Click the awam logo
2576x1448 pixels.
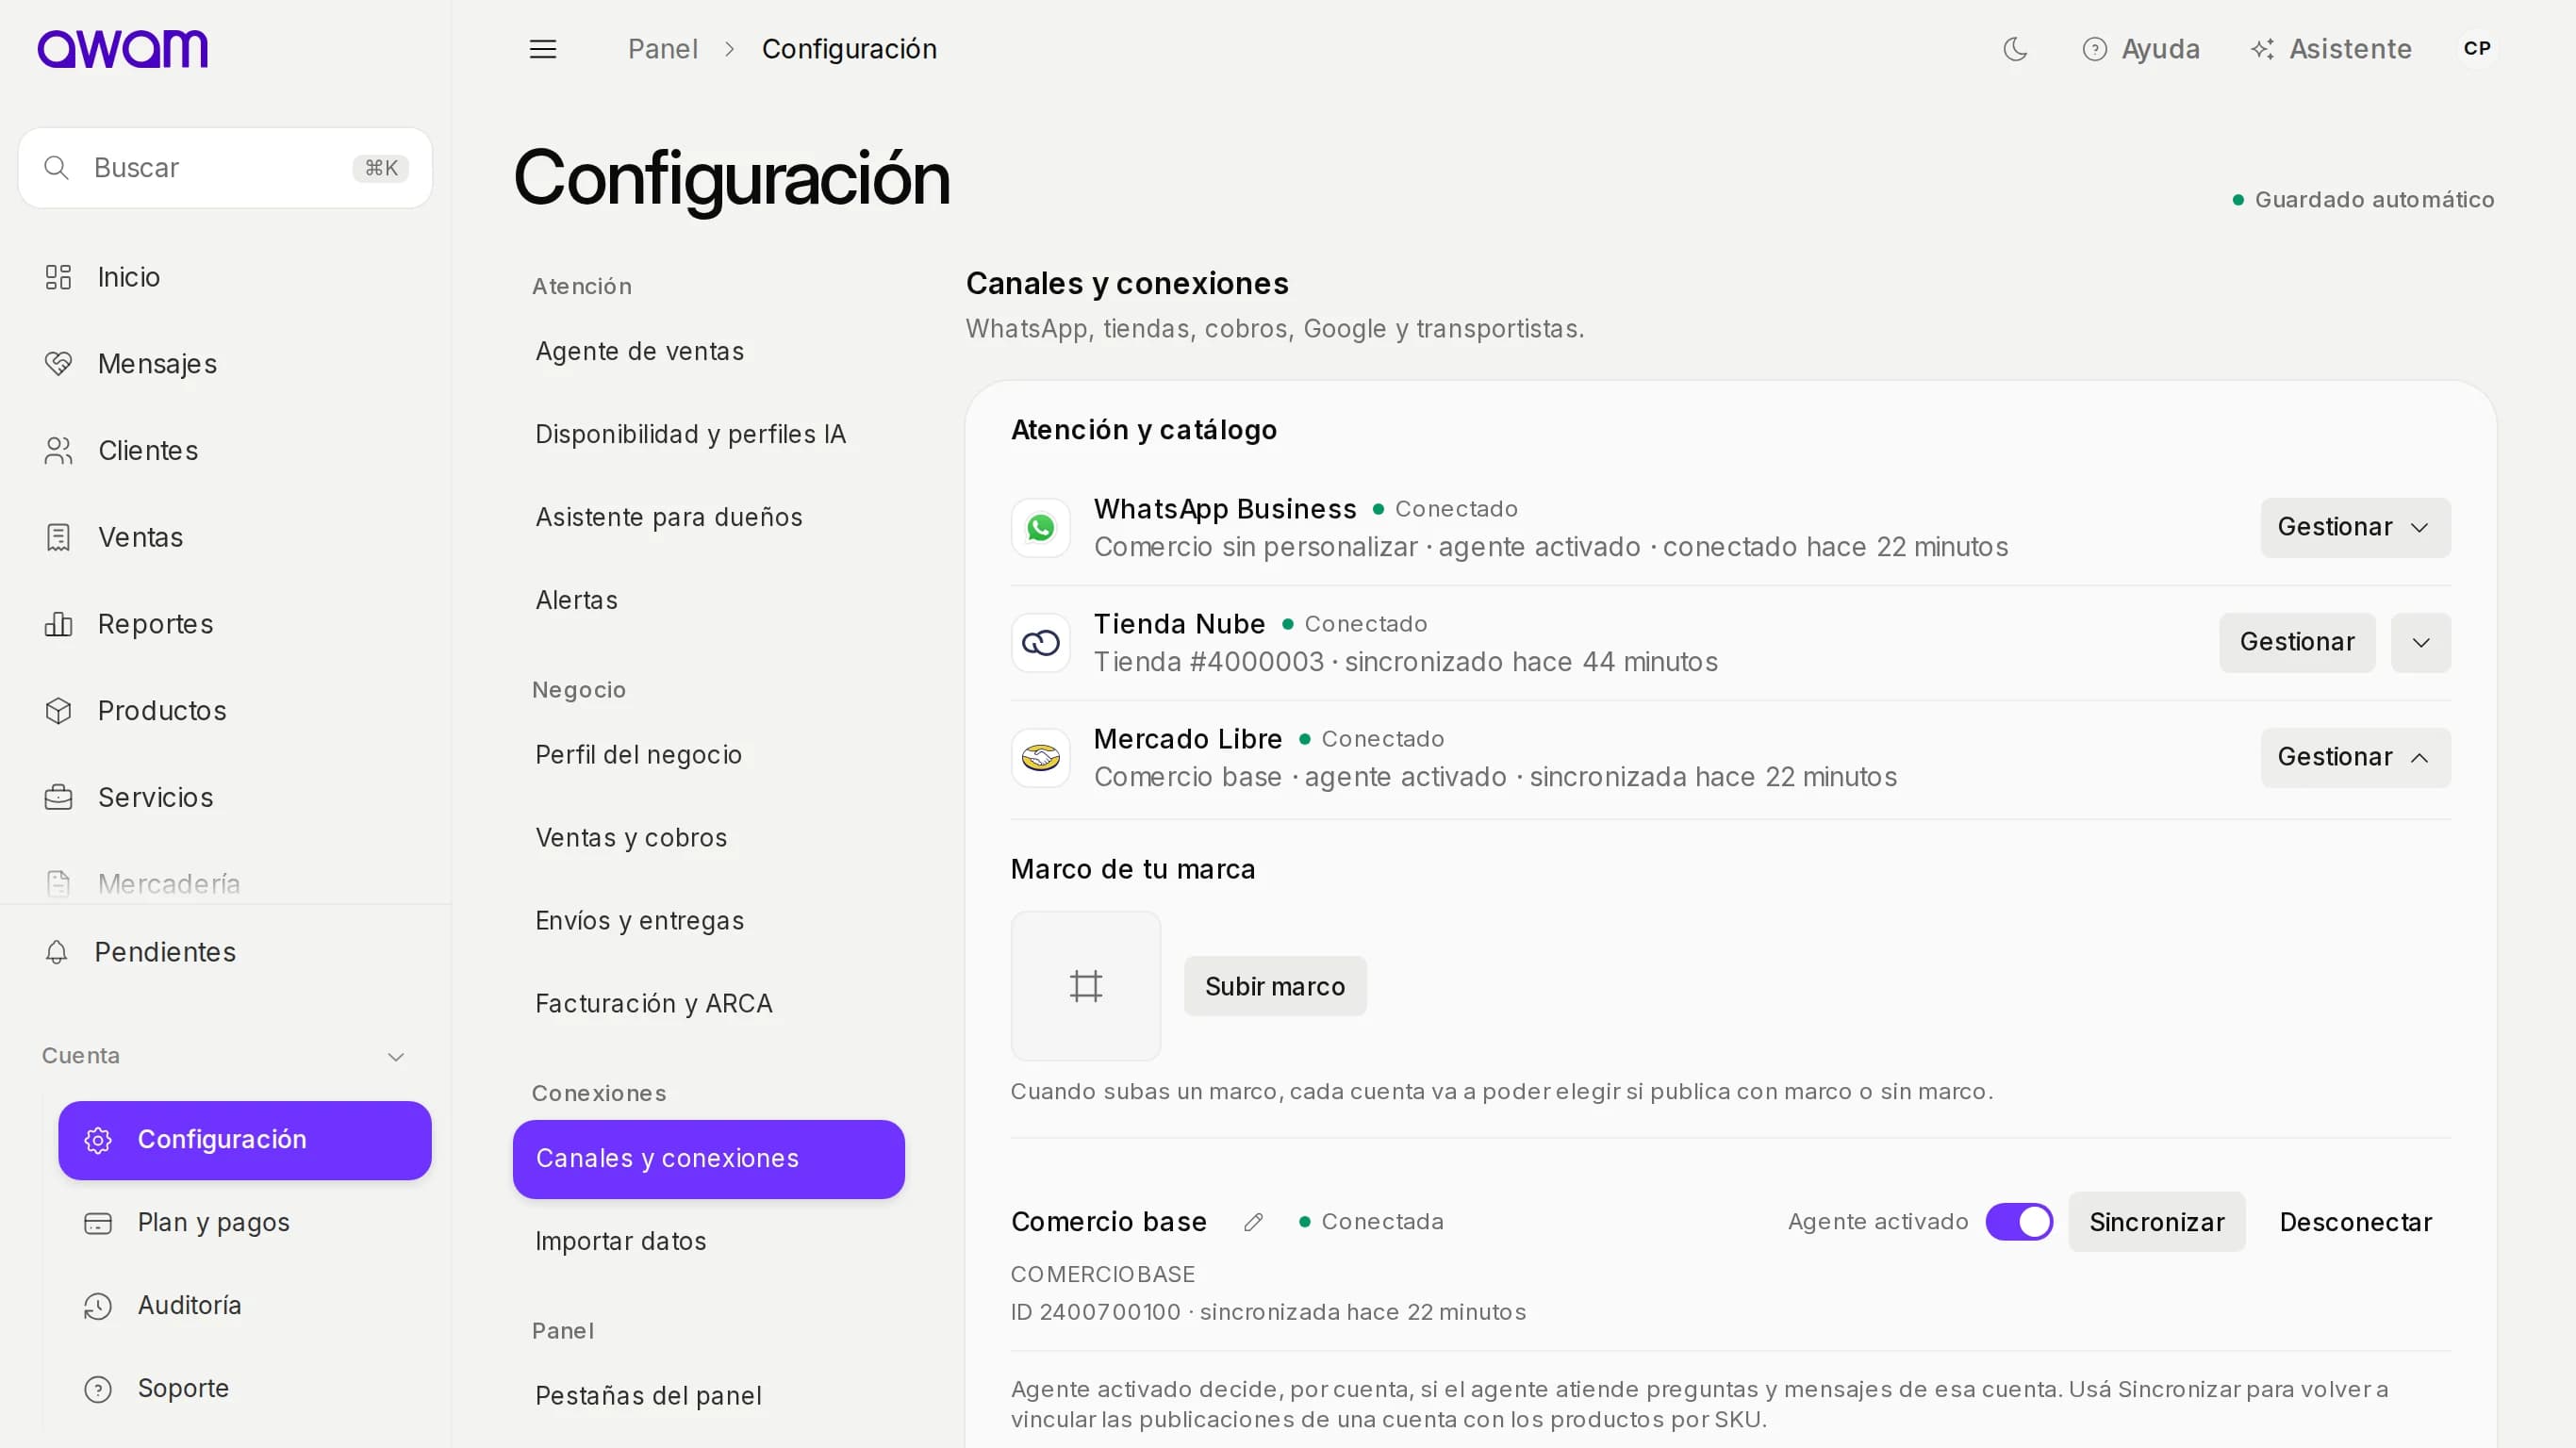click(x=122, y=49)
